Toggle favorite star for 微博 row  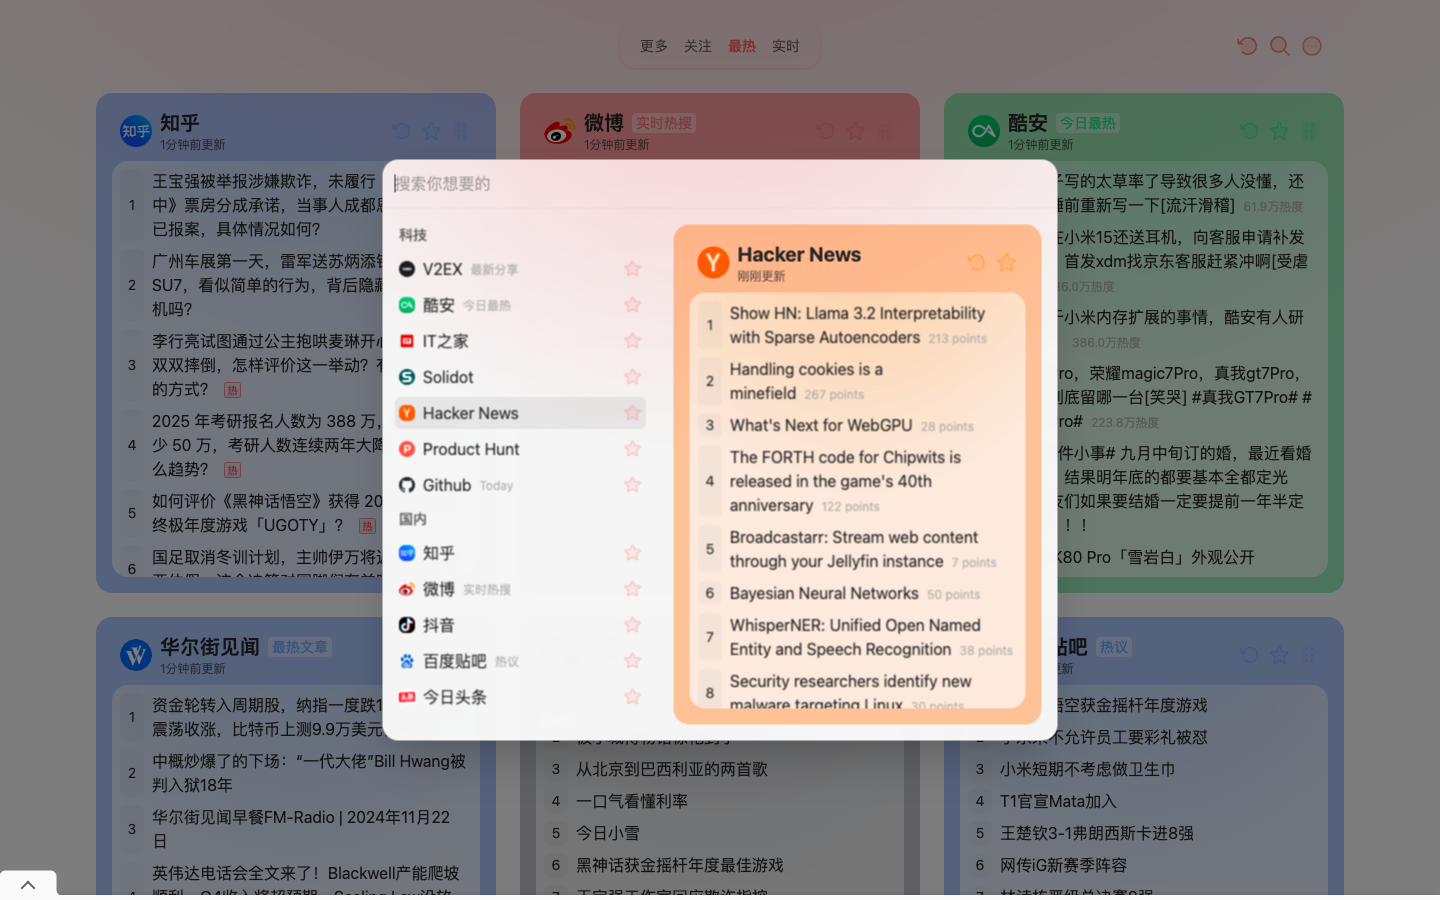(x=632, y=589)
